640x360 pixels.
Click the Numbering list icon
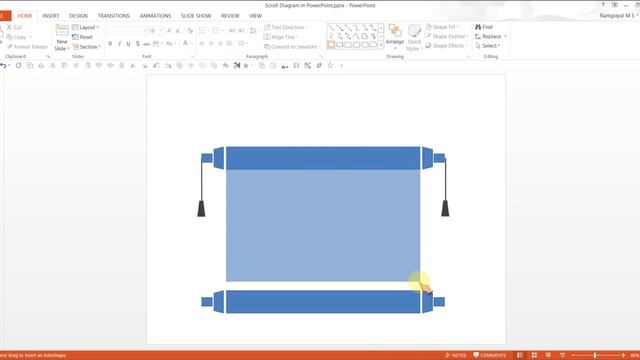tap(217, 31)
